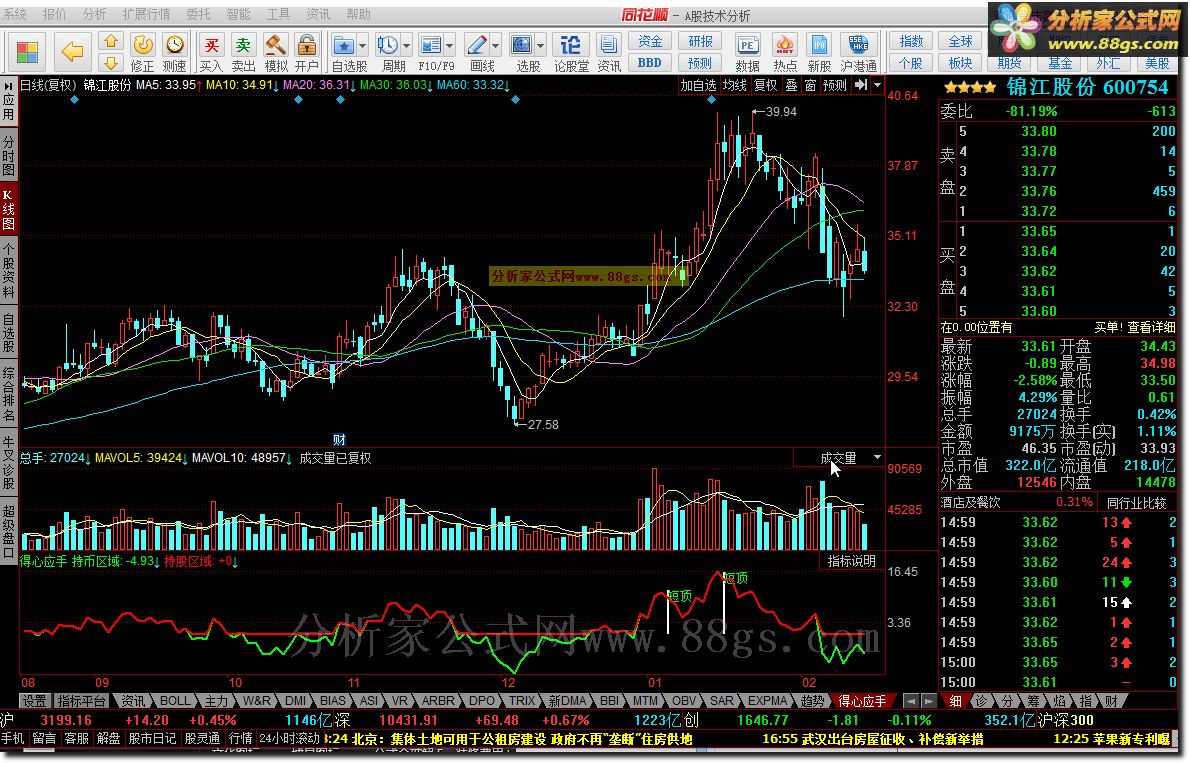Select the 画线 drawing pencil tool
1190x763 pixels.
point(477,46)
